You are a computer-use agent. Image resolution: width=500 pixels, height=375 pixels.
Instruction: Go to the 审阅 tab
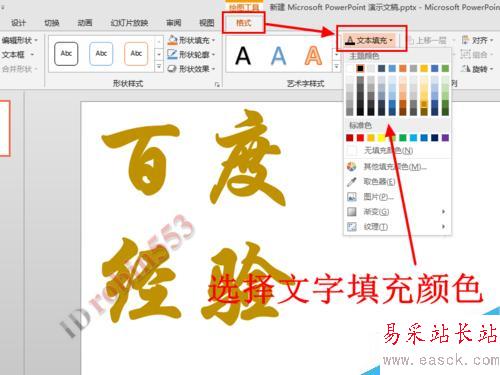[x=174, y=23]
